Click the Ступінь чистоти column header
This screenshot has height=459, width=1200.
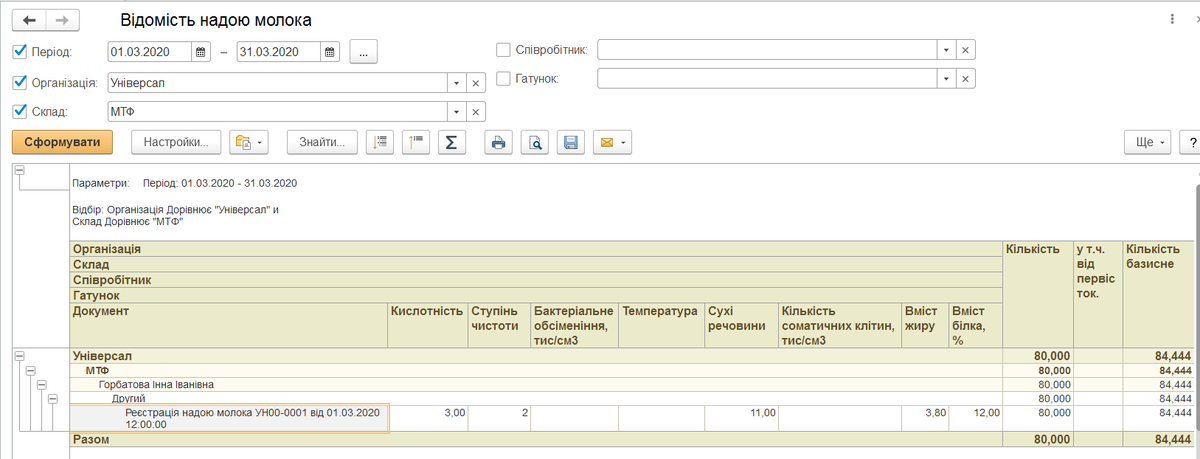pos(499,326)
